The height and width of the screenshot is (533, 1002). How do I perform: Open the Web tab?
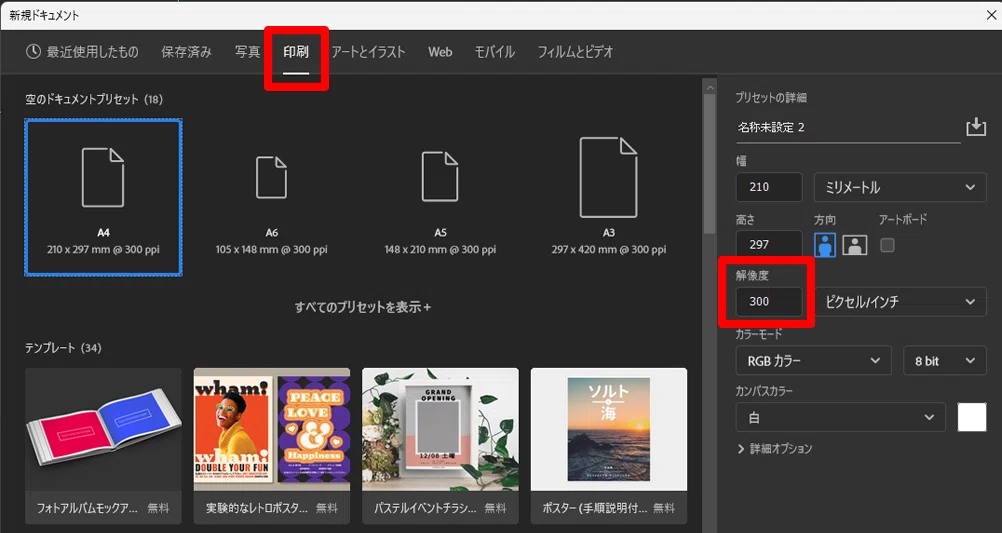point(440,52)
